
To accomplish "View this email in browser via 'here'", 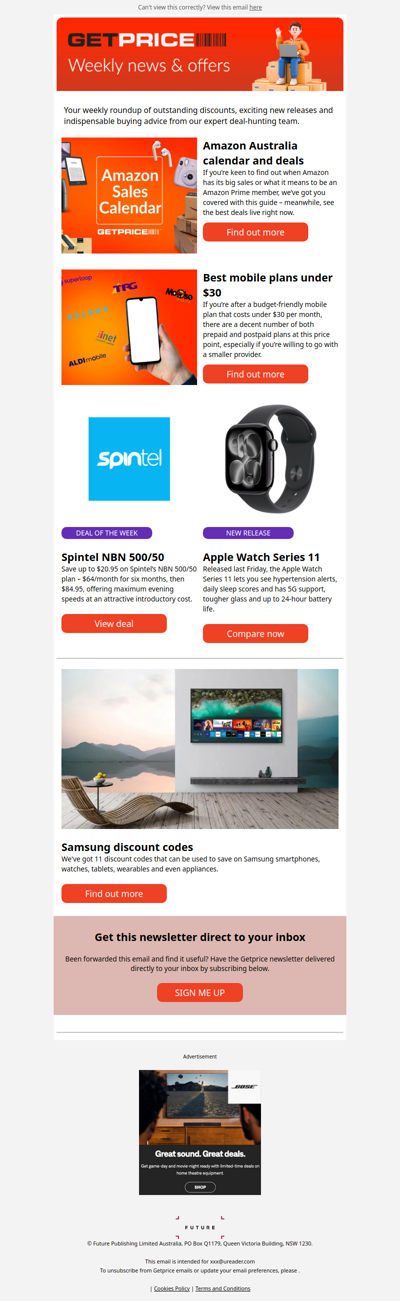I will click(256, 7).
